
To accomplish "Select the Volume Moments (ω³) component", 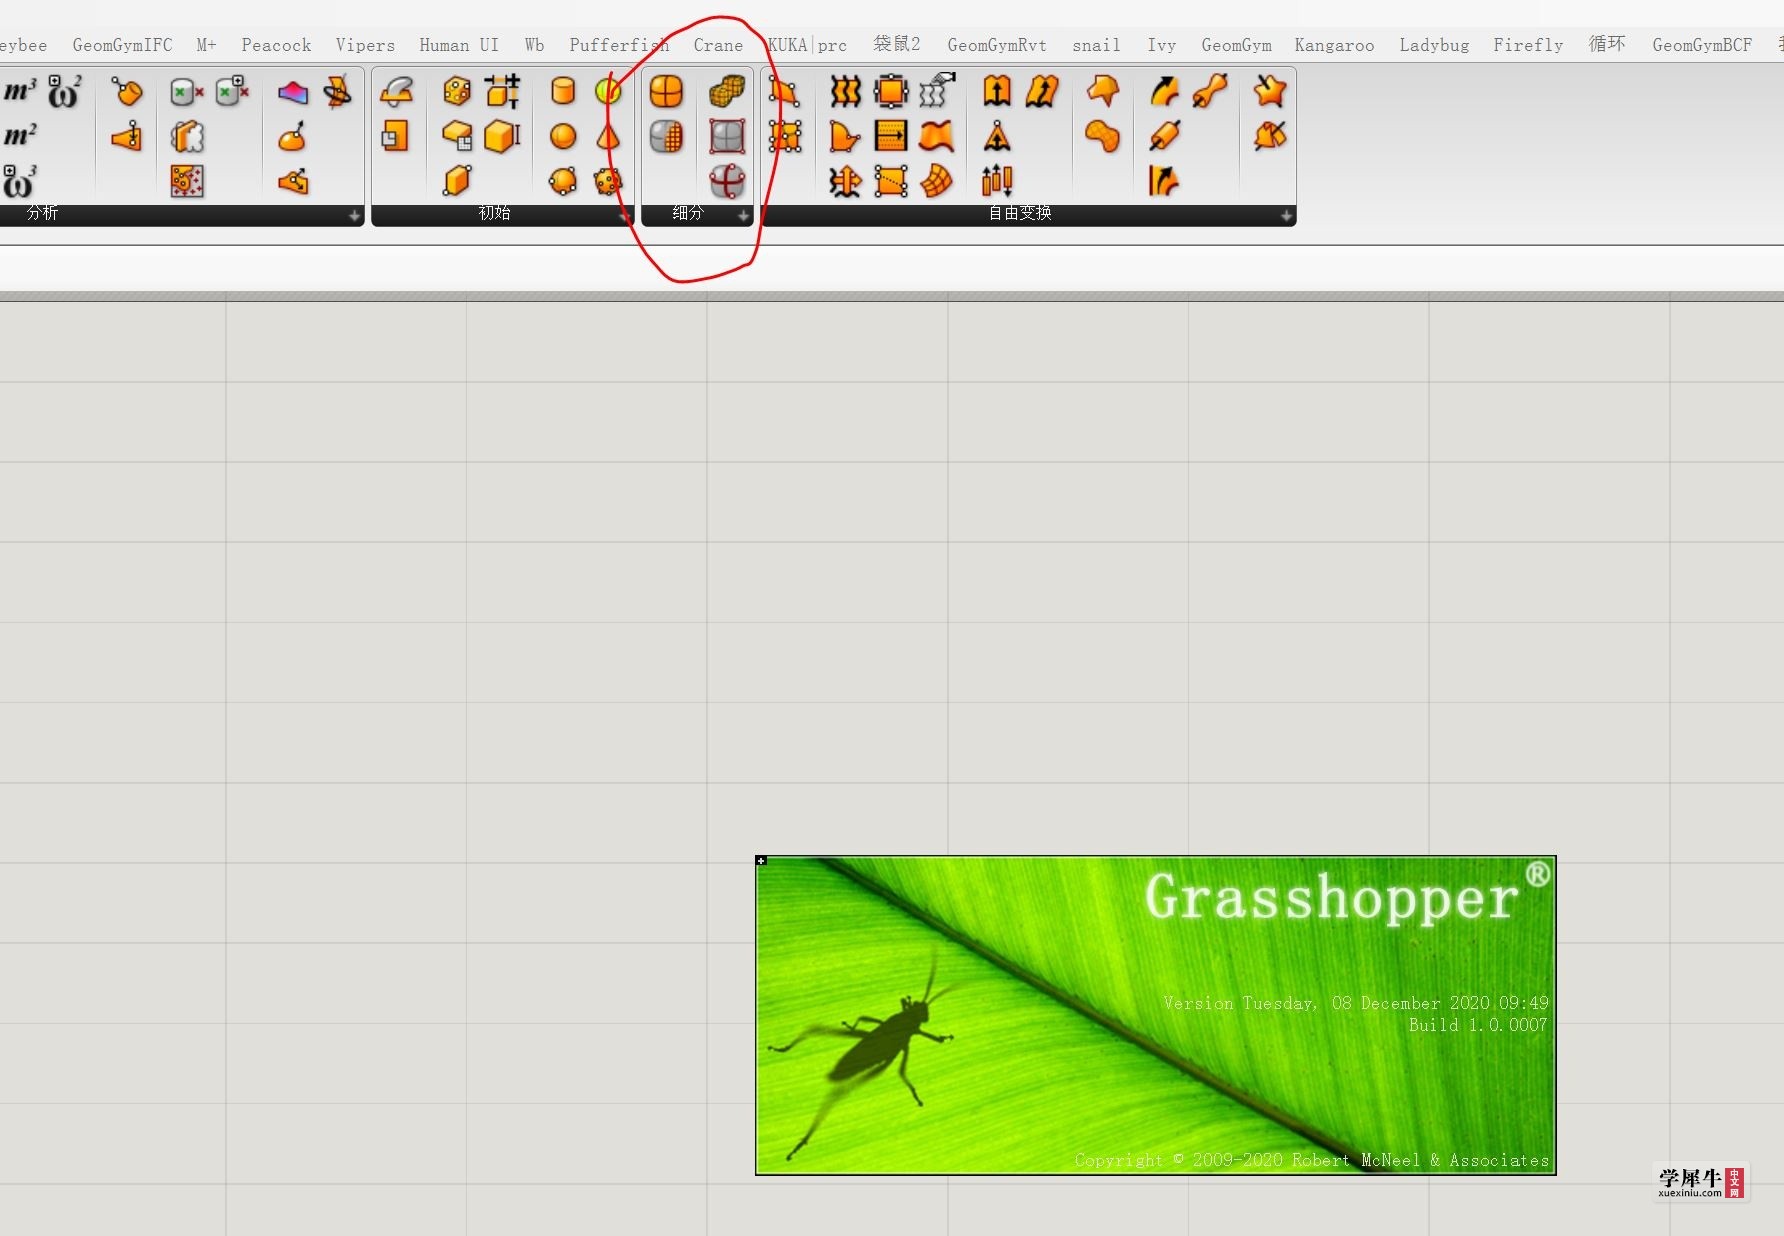I will pos(20,181).
